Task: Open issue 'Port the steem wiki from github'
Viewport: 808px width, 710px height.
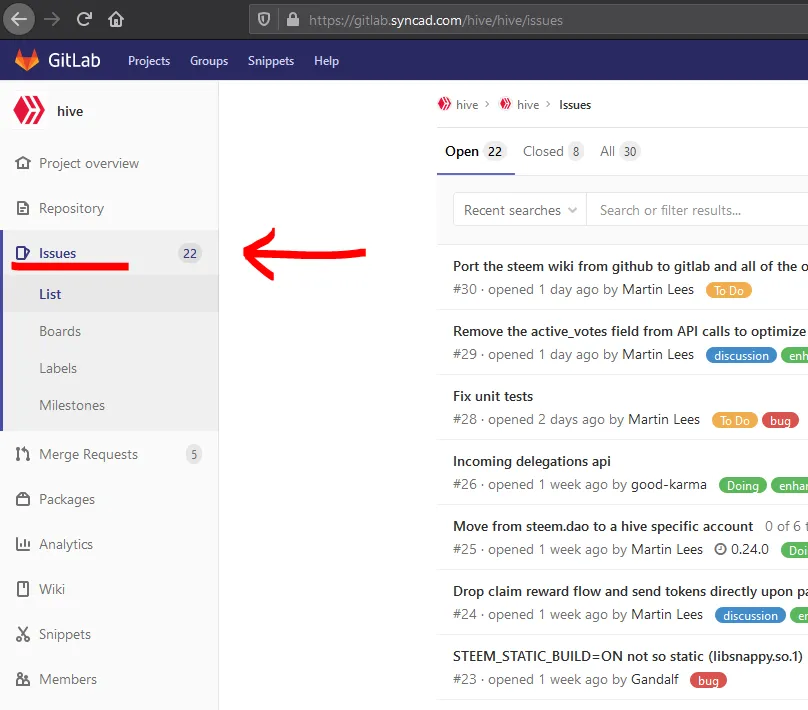Action: (x=630, y=266)
